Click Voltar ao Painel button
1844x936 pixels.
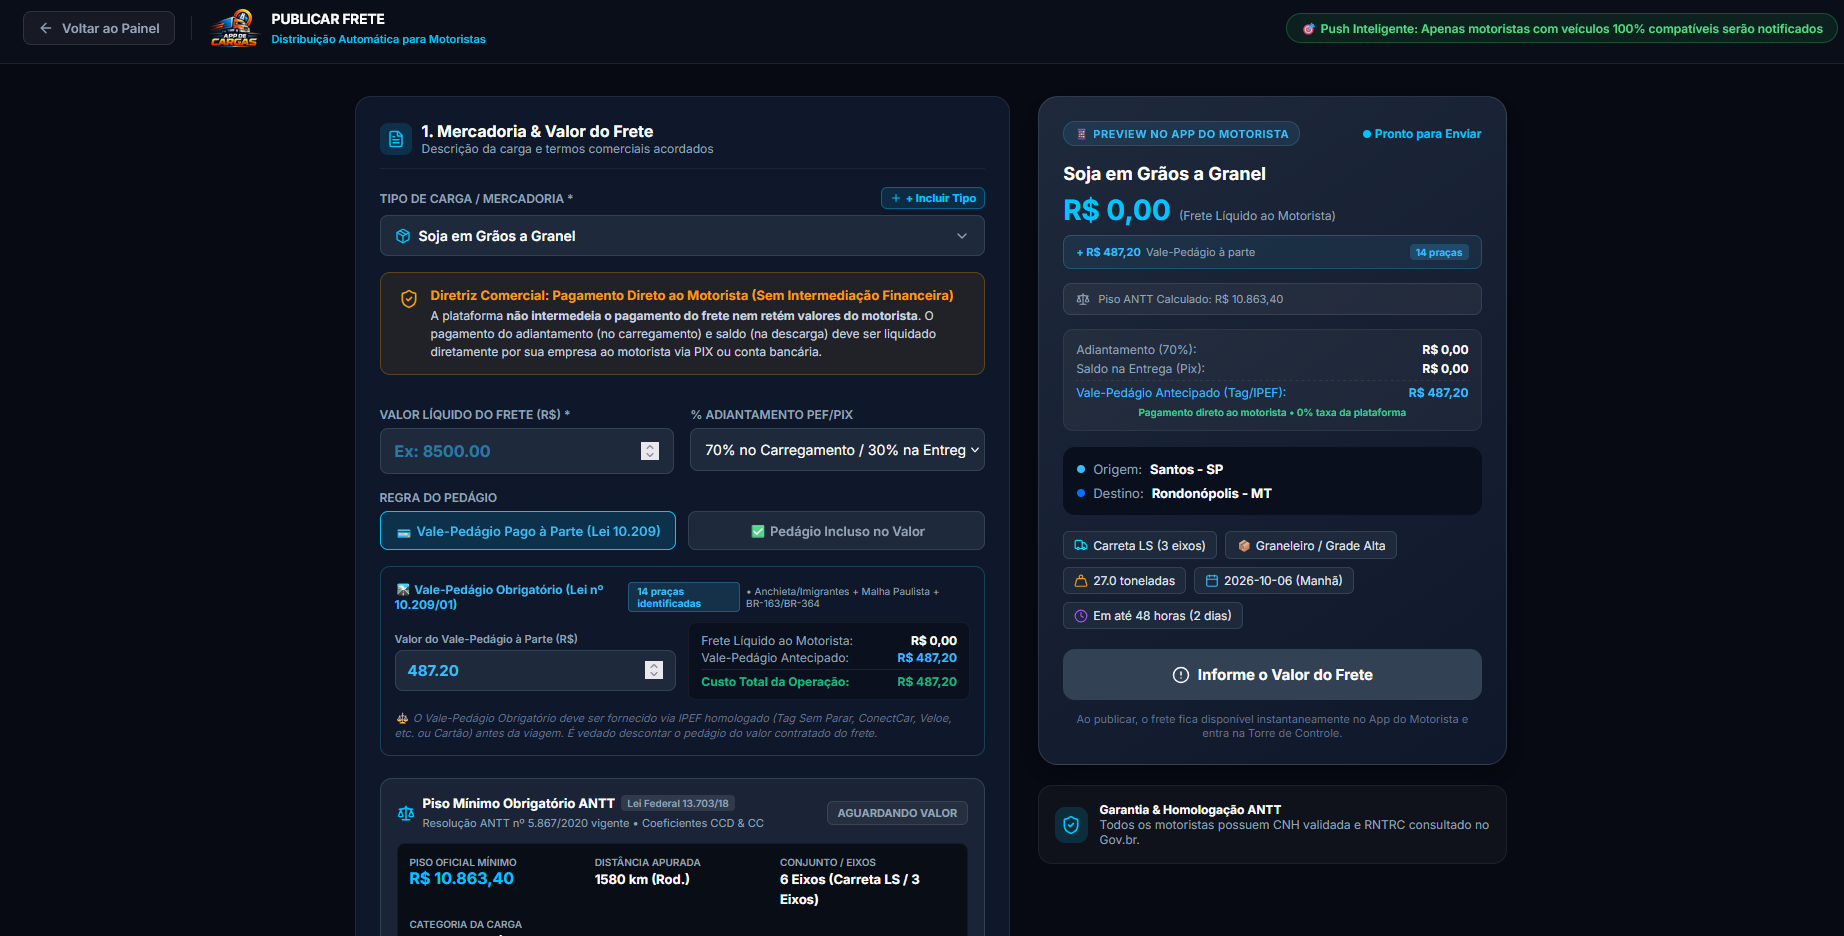(99, 28)
